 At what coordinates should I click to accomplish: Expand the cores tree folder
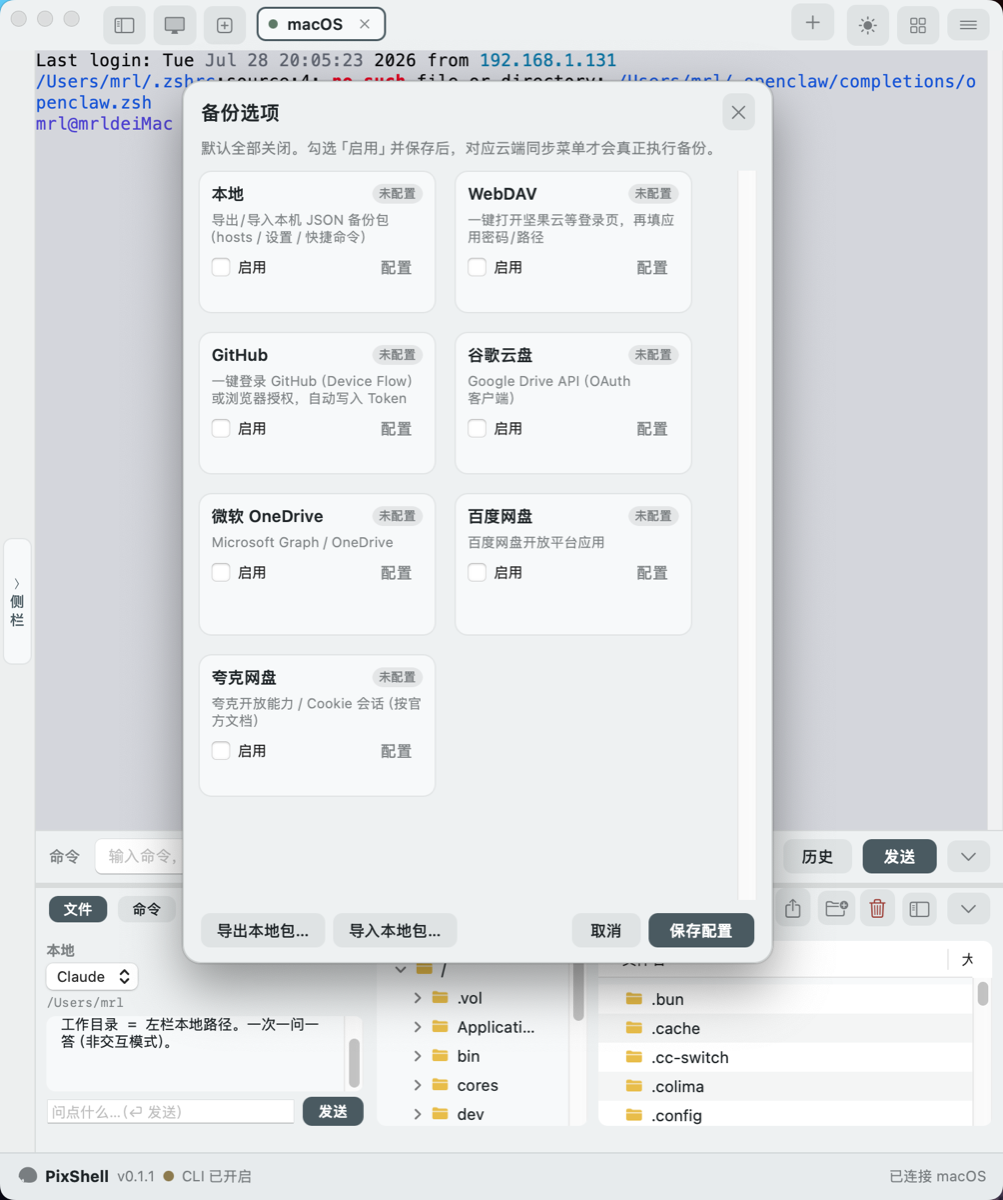tap(417, 1085)
